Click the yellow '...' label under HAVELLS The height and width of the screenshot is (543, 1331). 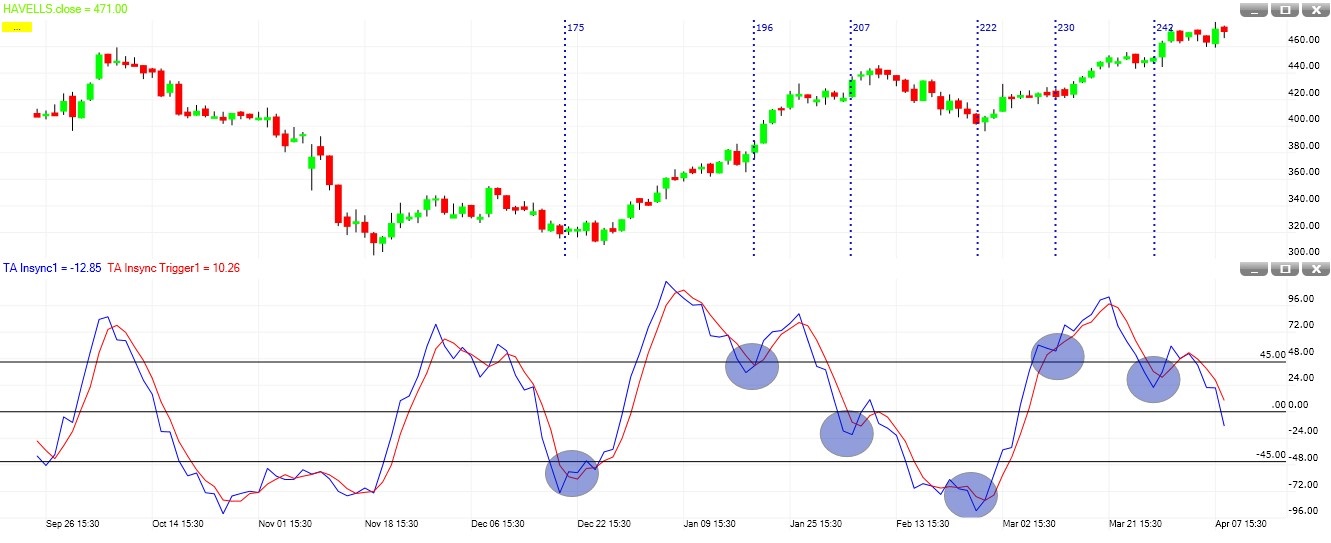[x=17, y=27]
